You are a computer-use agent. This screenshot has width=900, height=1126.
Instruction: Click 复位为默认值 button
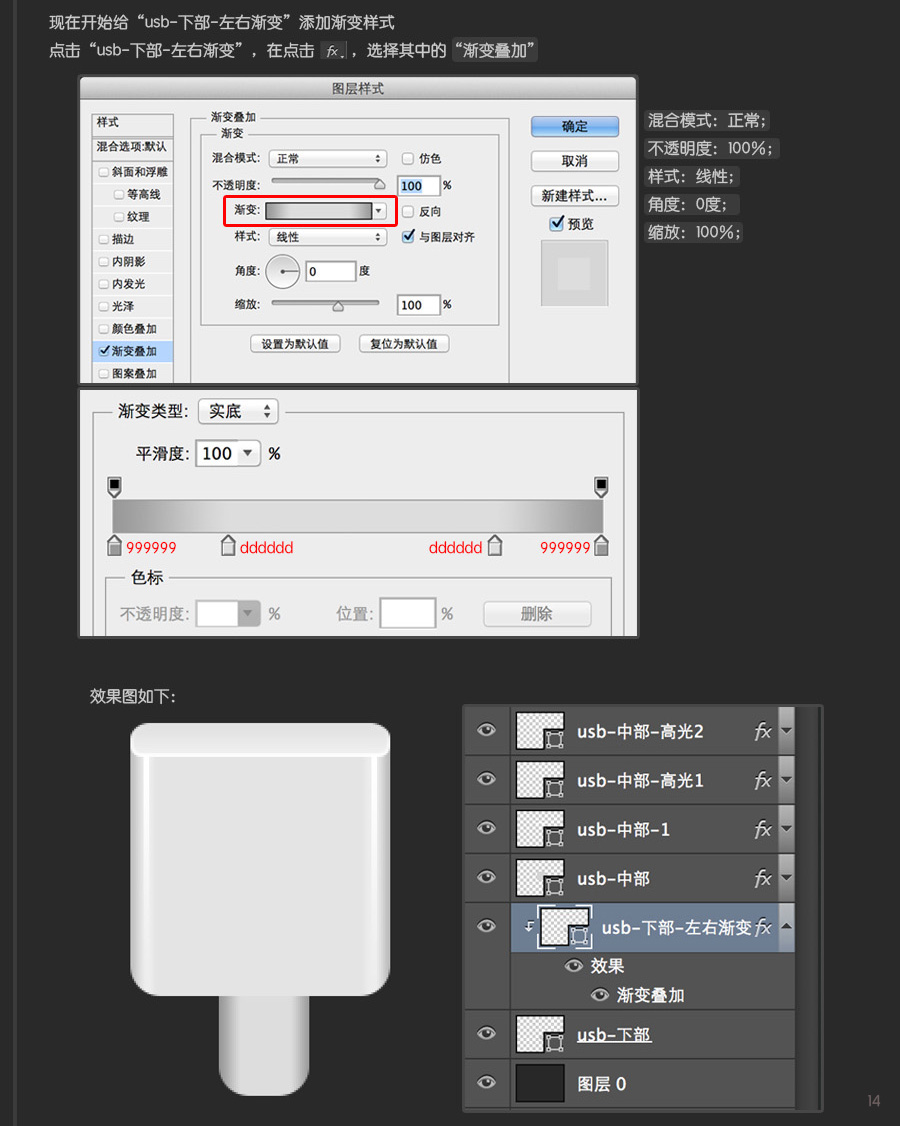[x=404, y=344]
